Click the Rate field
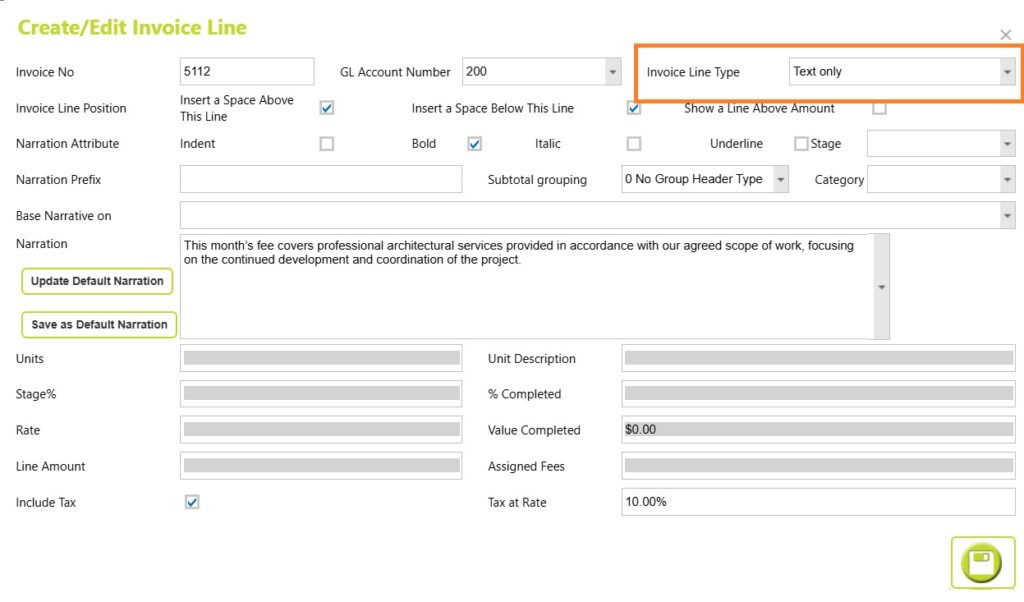This screenshot has height=602, width=1024. [321, 430]
